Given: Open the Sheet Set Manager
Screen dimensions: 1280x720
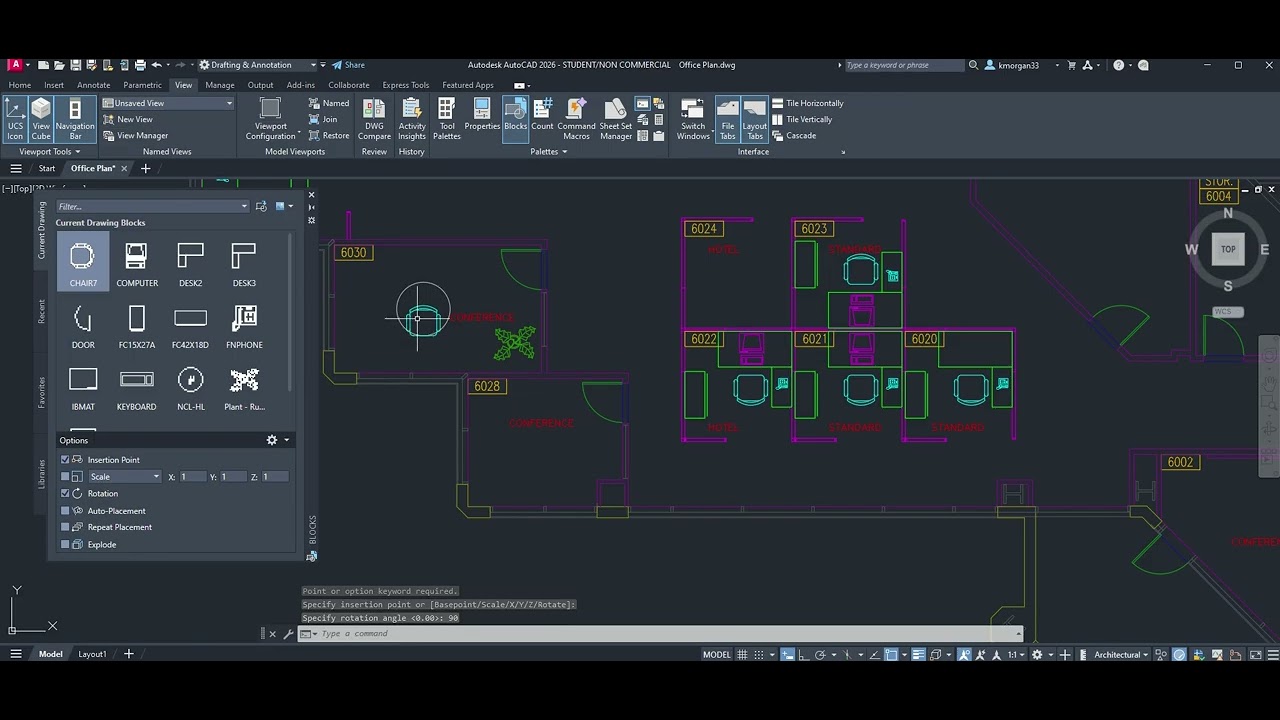Looking at the screenshot, I should coord(616,119).
